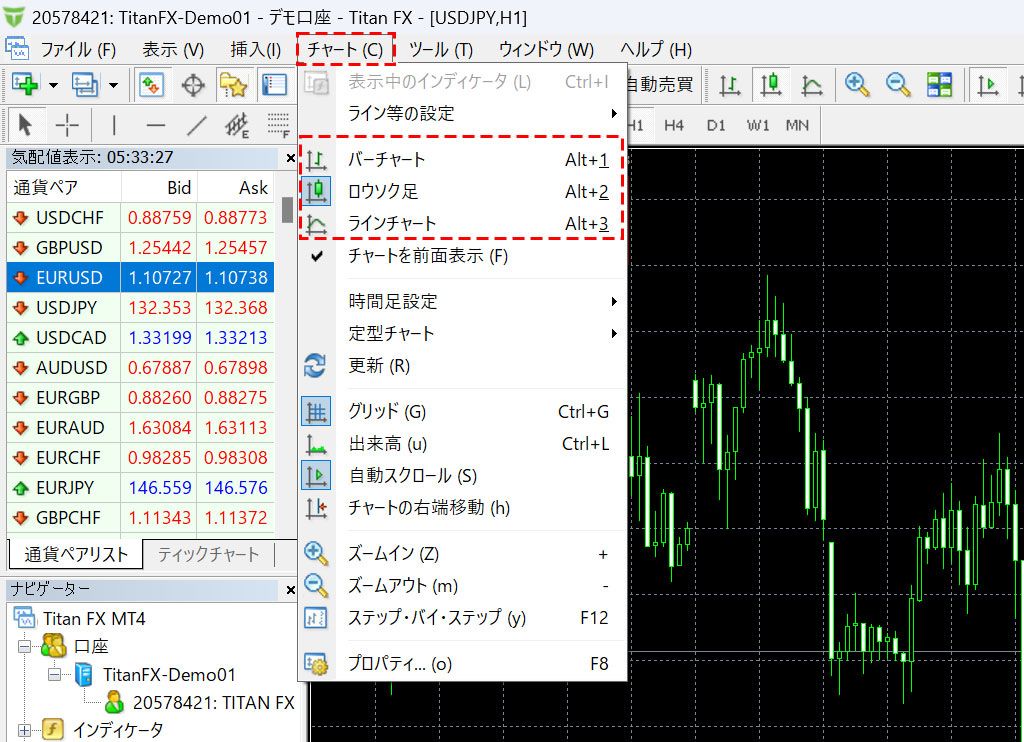Pick the trendline drawing tool

coord(197,125)
